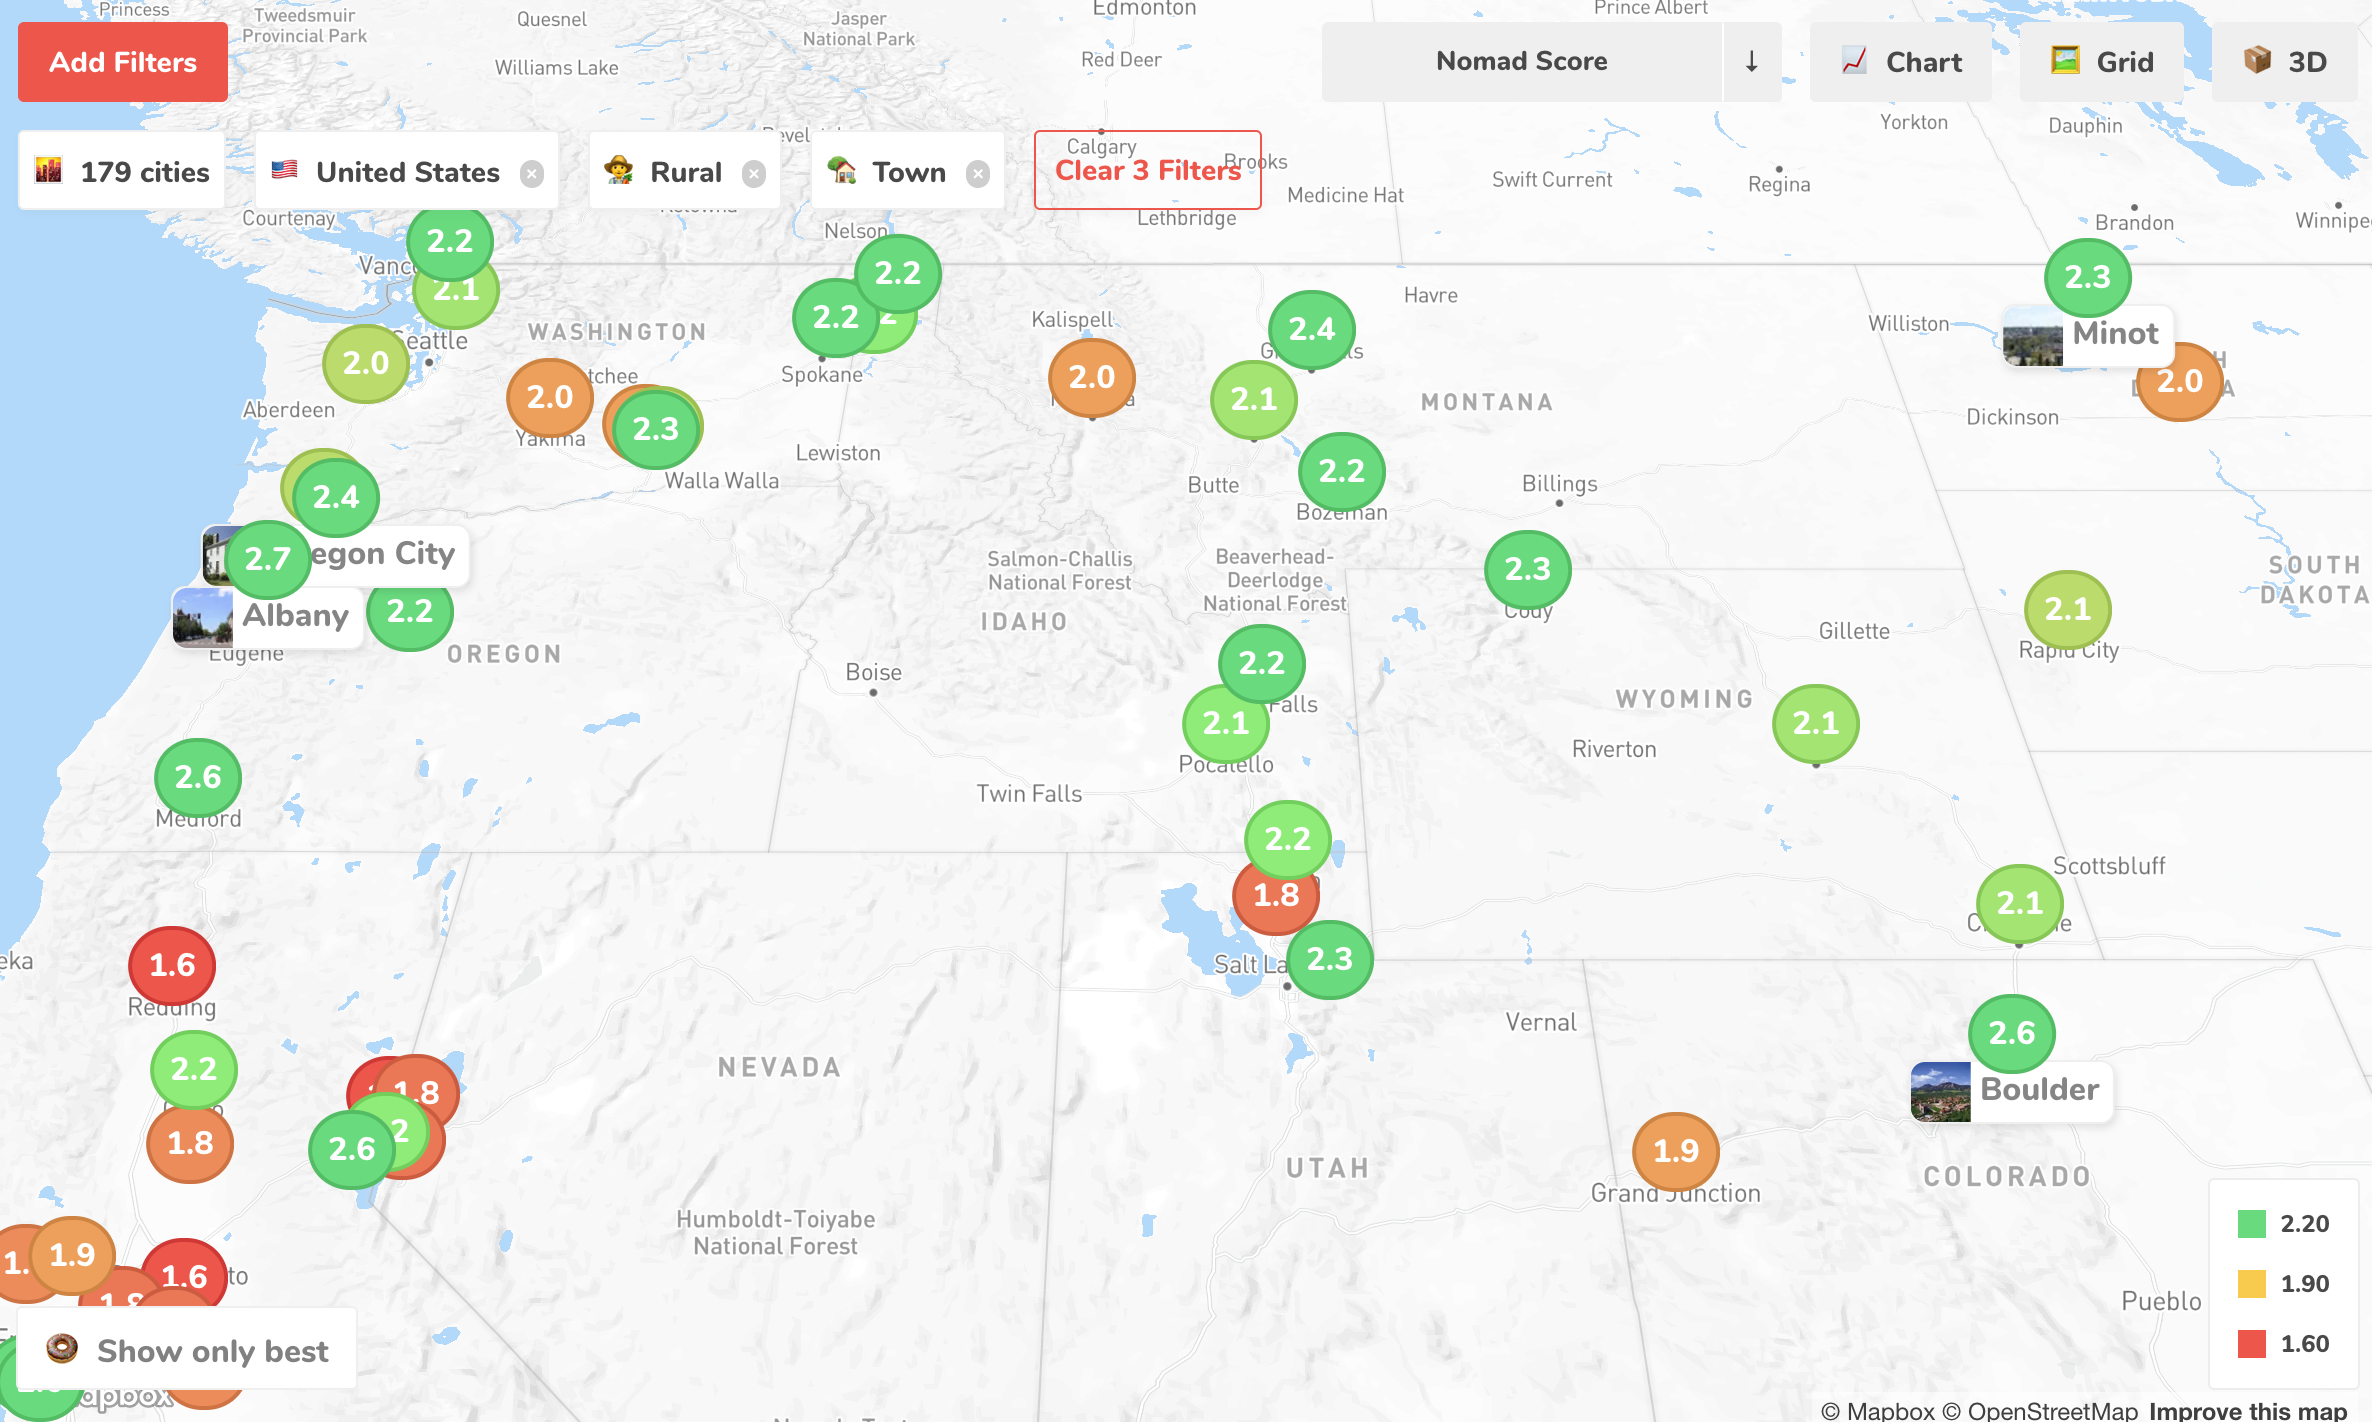Click the 179 cities counter chip
The image size is (2372, 1422).
(122, 172)
